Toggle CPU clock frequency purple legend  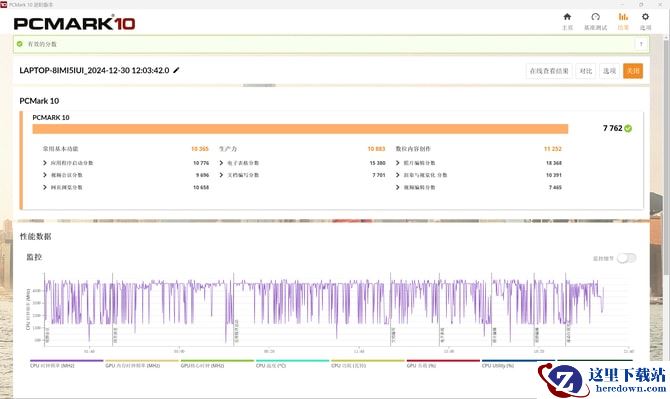tap(66, 364)
